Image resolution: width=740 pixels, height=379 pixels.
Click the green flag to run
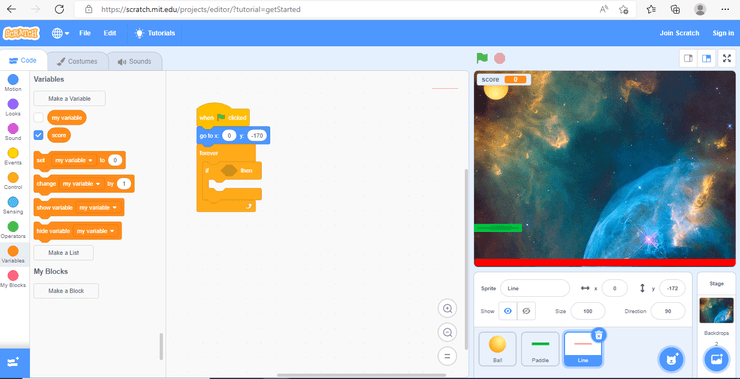pyautogui.click(x=482, y=58)
